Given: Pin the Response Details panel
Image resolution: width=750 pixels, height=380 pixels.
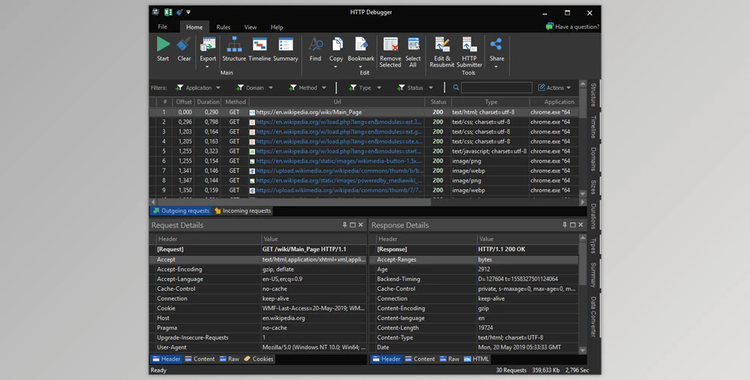Looking at the screenshot, I should [564, 225].
